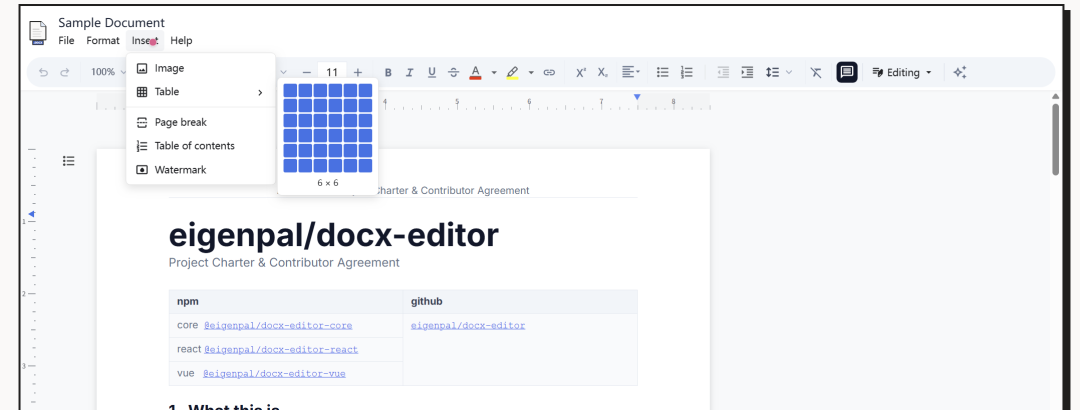Open the line spacing dropdown
The image size is (1080, 410).
click(x=779, y=72)
